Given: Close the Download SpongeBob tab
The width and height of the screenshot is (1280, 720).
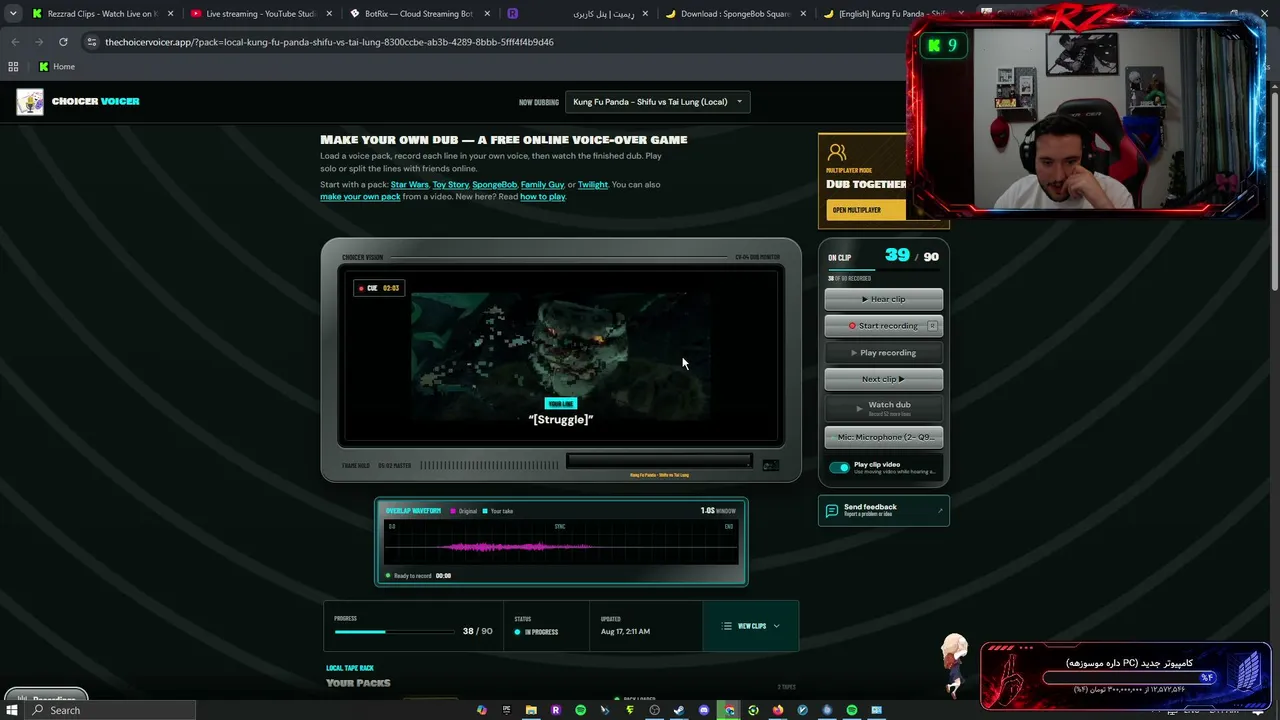Looking at the screenshot, I should point(803,14).
